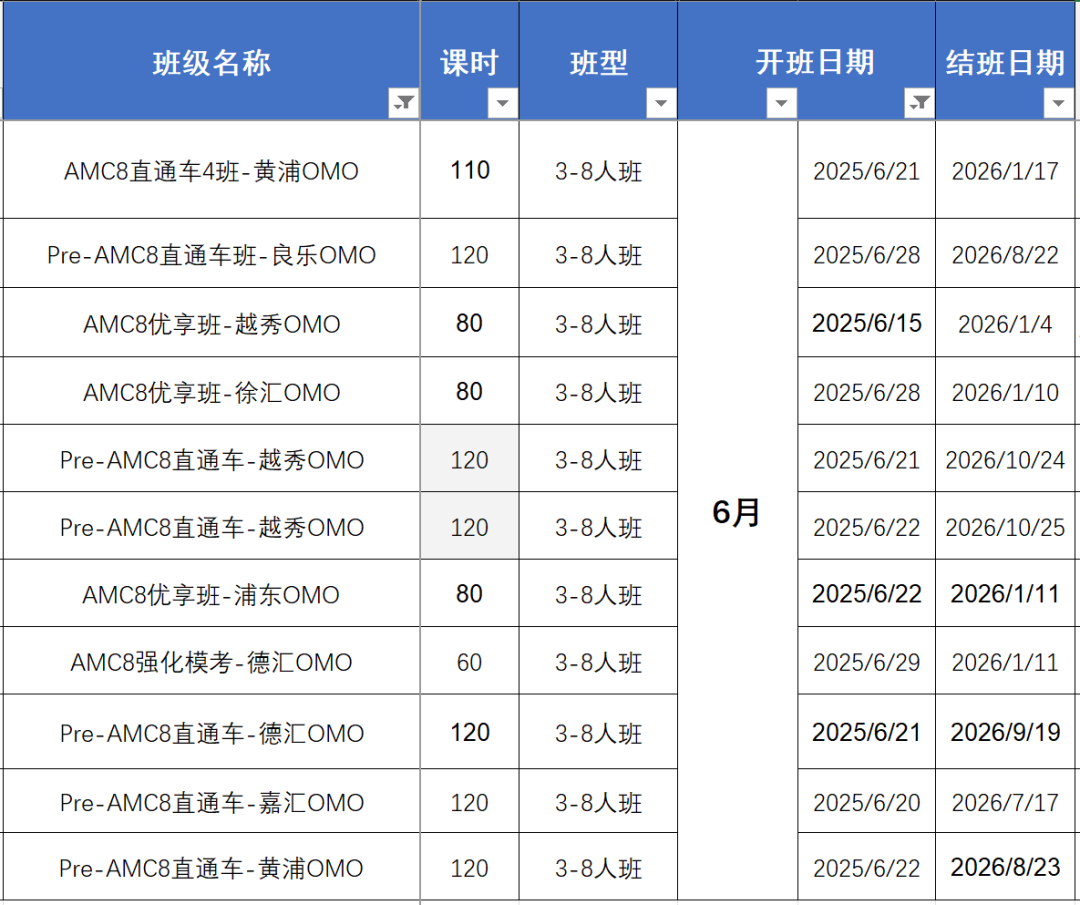
Task: Select cell Pre-AMC8直通车-德汇OMO
Action: 211,732
